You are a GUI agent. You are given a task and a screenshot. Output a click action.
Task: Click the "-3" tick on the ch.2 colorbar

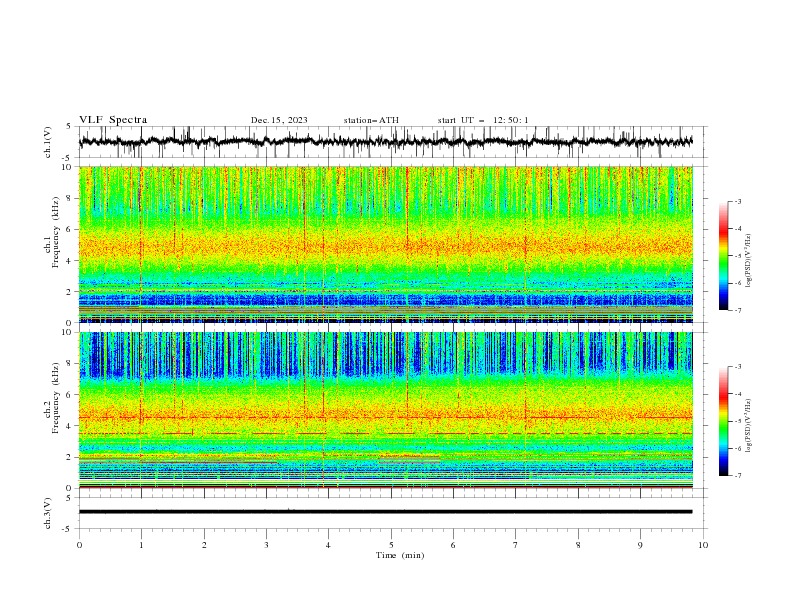738,367
